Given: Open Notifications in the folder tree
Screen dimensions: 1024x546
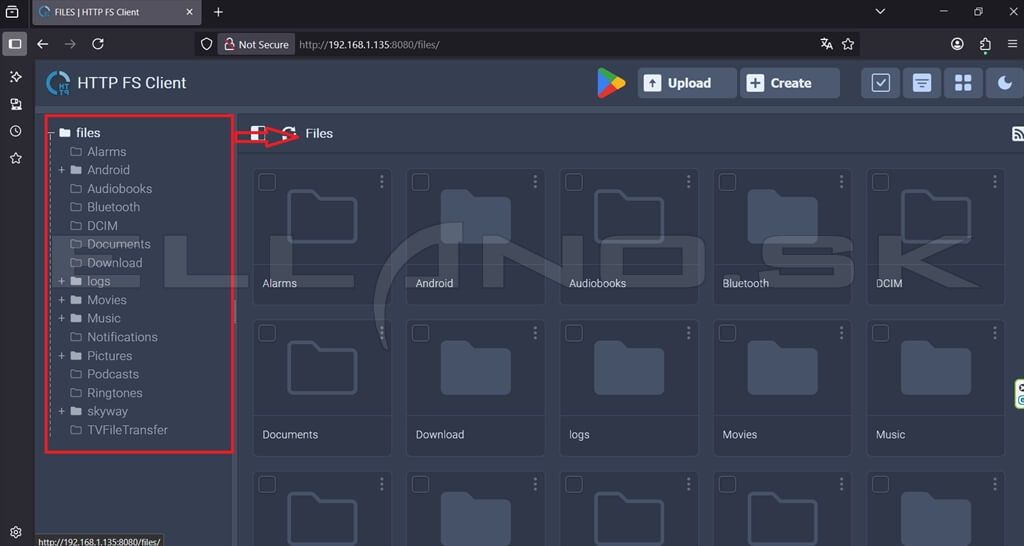Looking at the screenshot, I should tap(122, 337).
